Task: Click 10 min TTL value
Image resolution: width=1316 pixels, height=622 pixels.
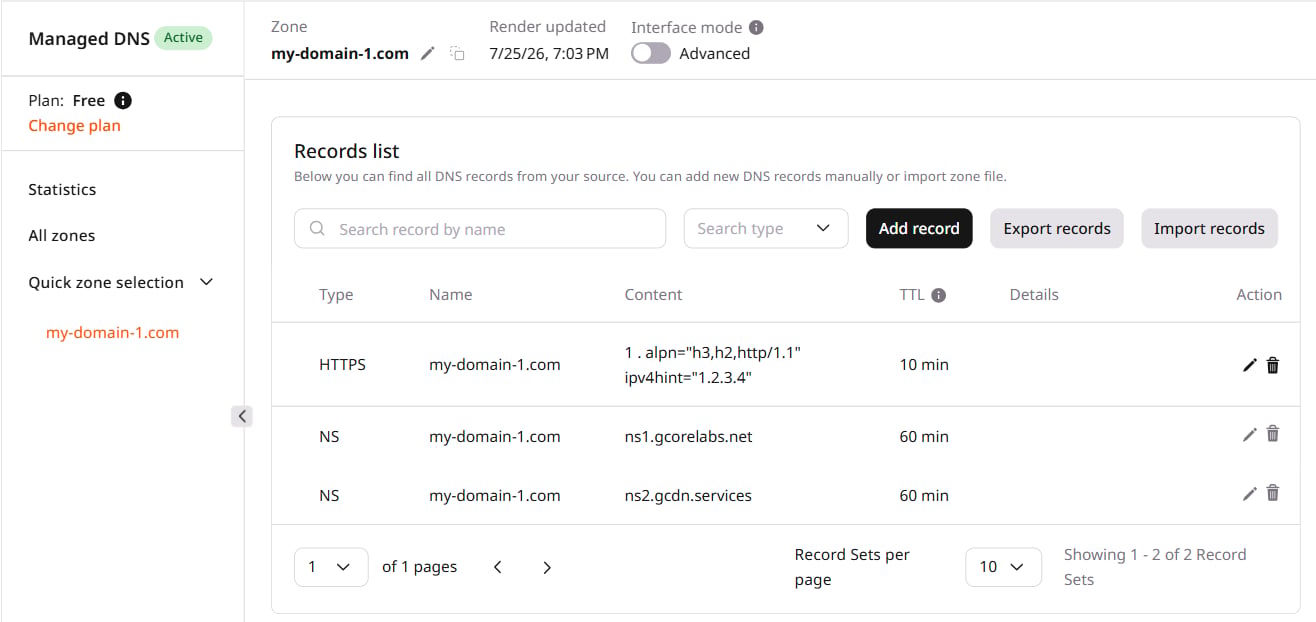Action: 924,365
